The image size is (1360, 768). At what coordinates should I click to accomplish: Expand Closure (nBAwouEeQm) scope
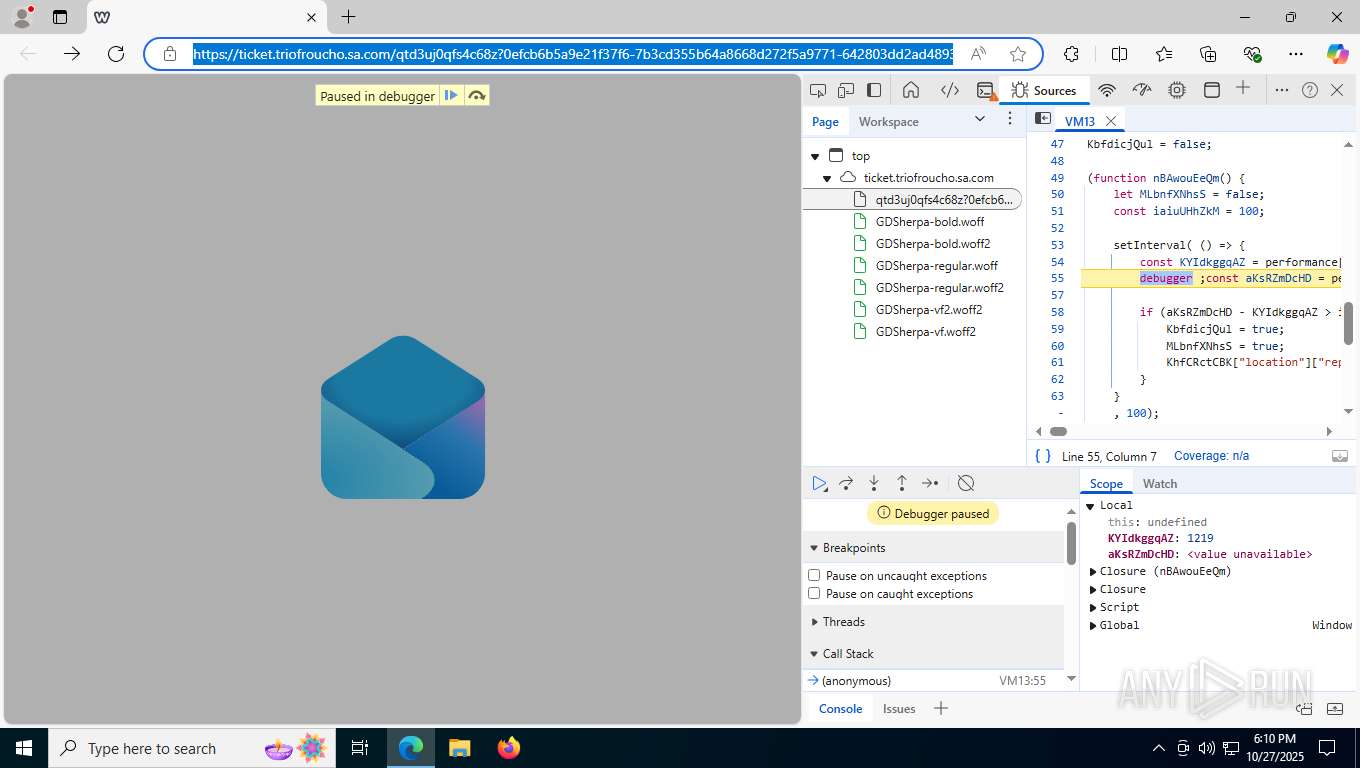[x=1093, y=572]
